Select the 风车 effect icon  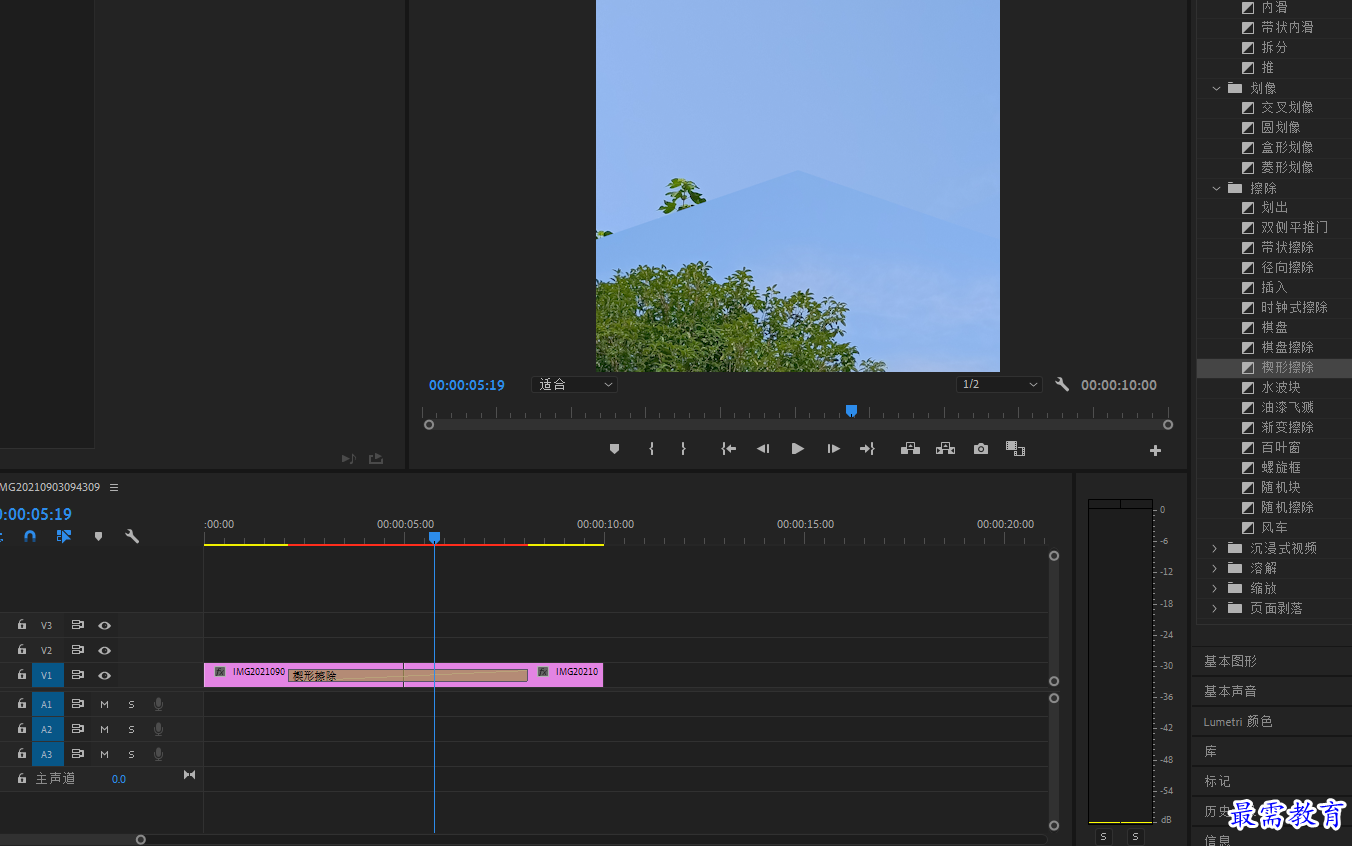pos(1248,528)
